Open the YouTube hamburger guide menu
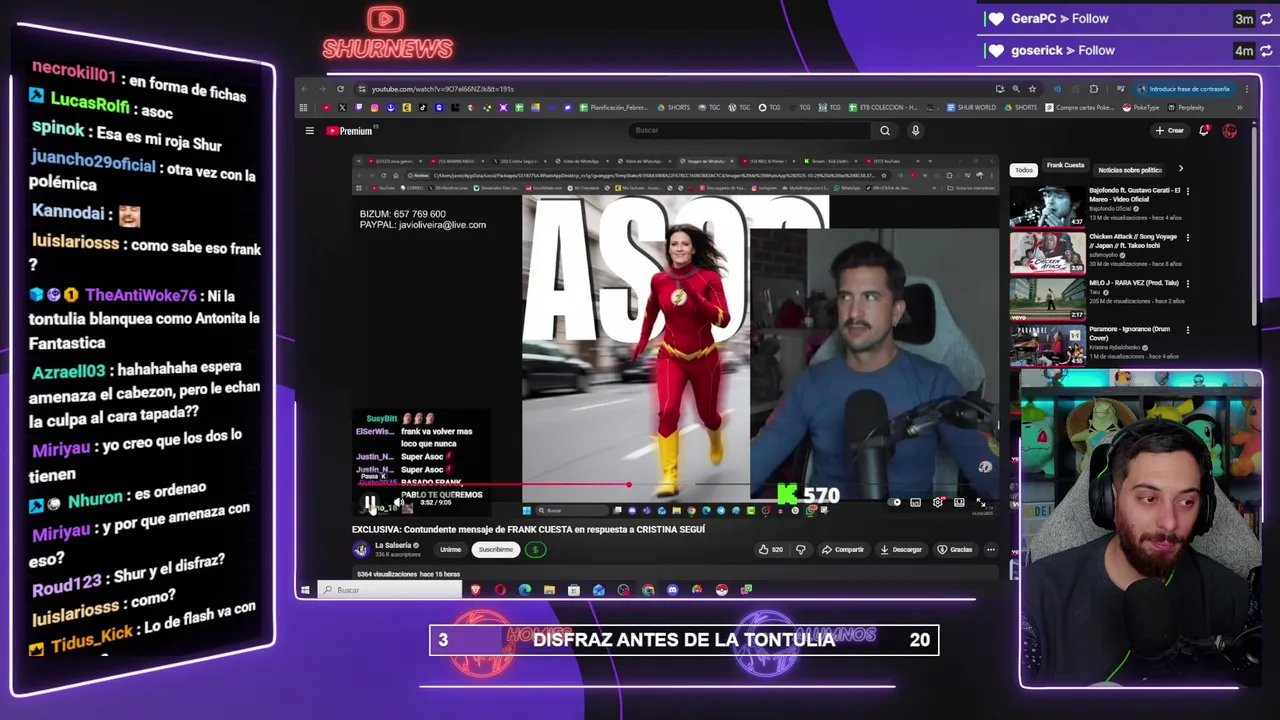1280x720 pixels. pyautogui.click(x=309, y=131)
